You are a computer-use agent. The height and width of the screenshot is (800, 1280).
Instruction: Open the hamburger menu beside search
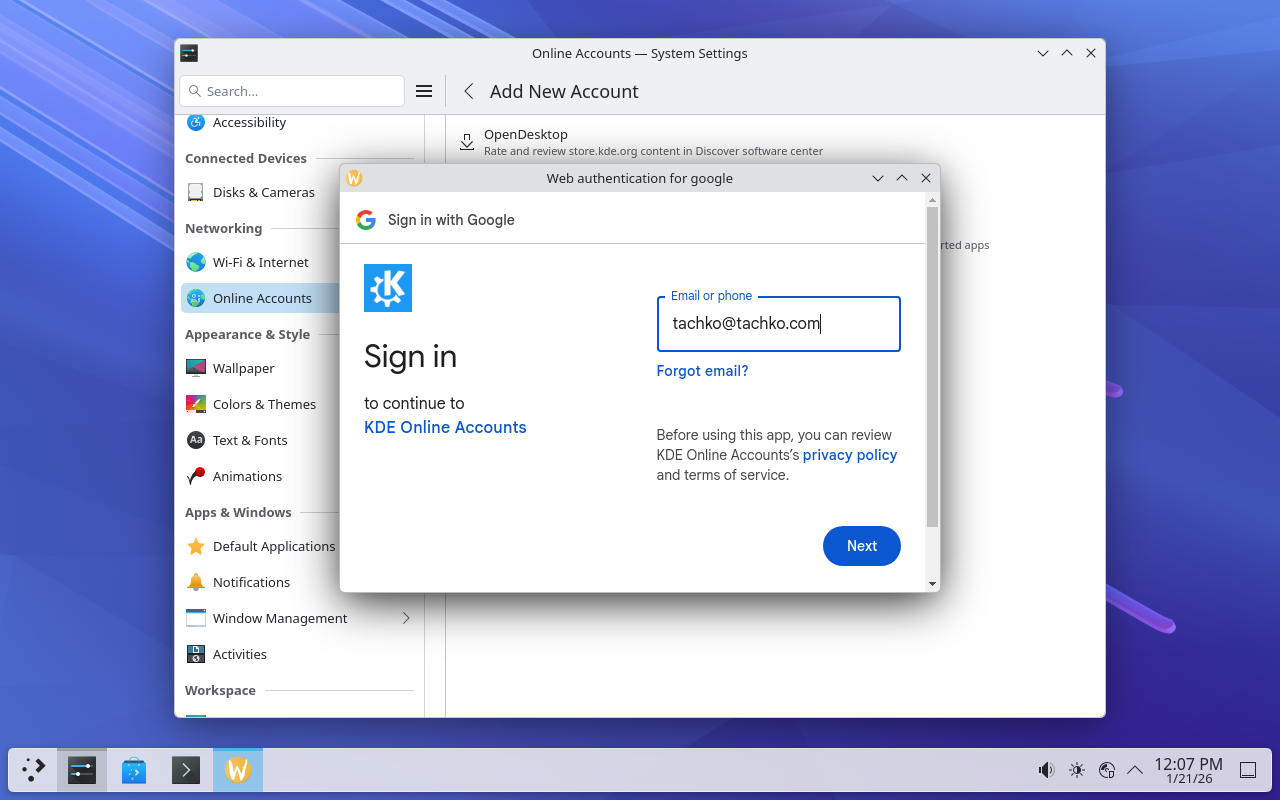(424, 91)
